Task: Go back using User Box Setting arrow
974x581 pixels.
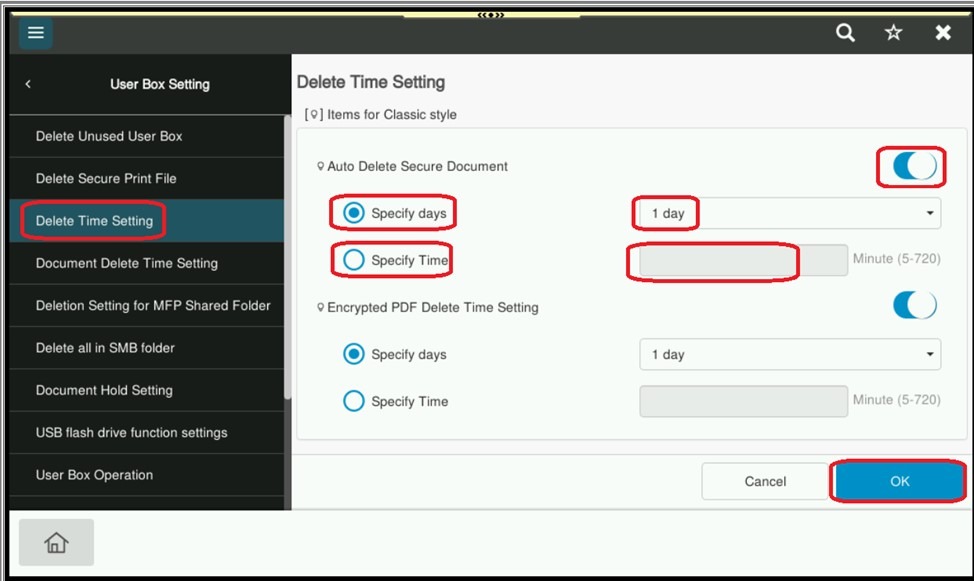Action: [28, 85]
